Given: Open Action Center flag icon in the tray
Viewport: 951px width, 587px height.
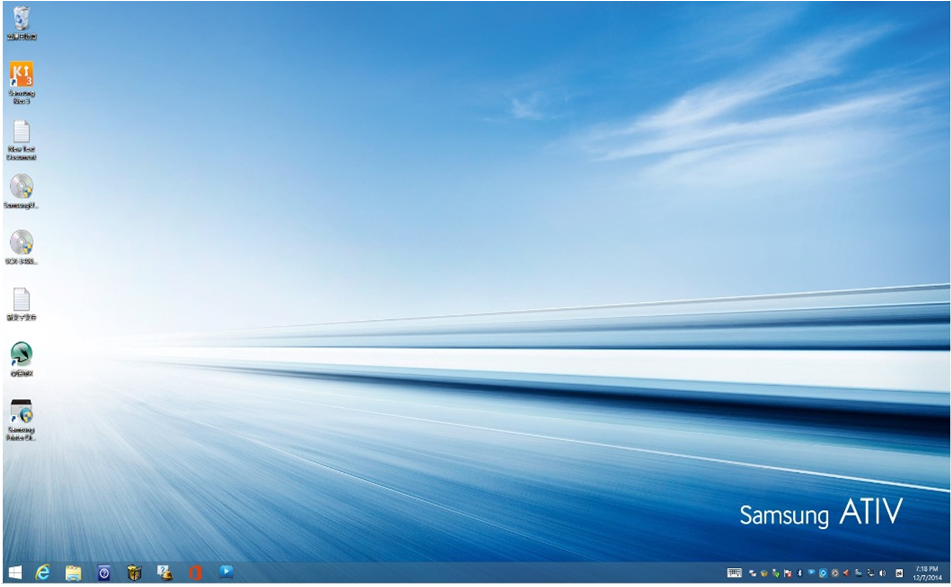Looking at the screenshot, I should point(787,573).
